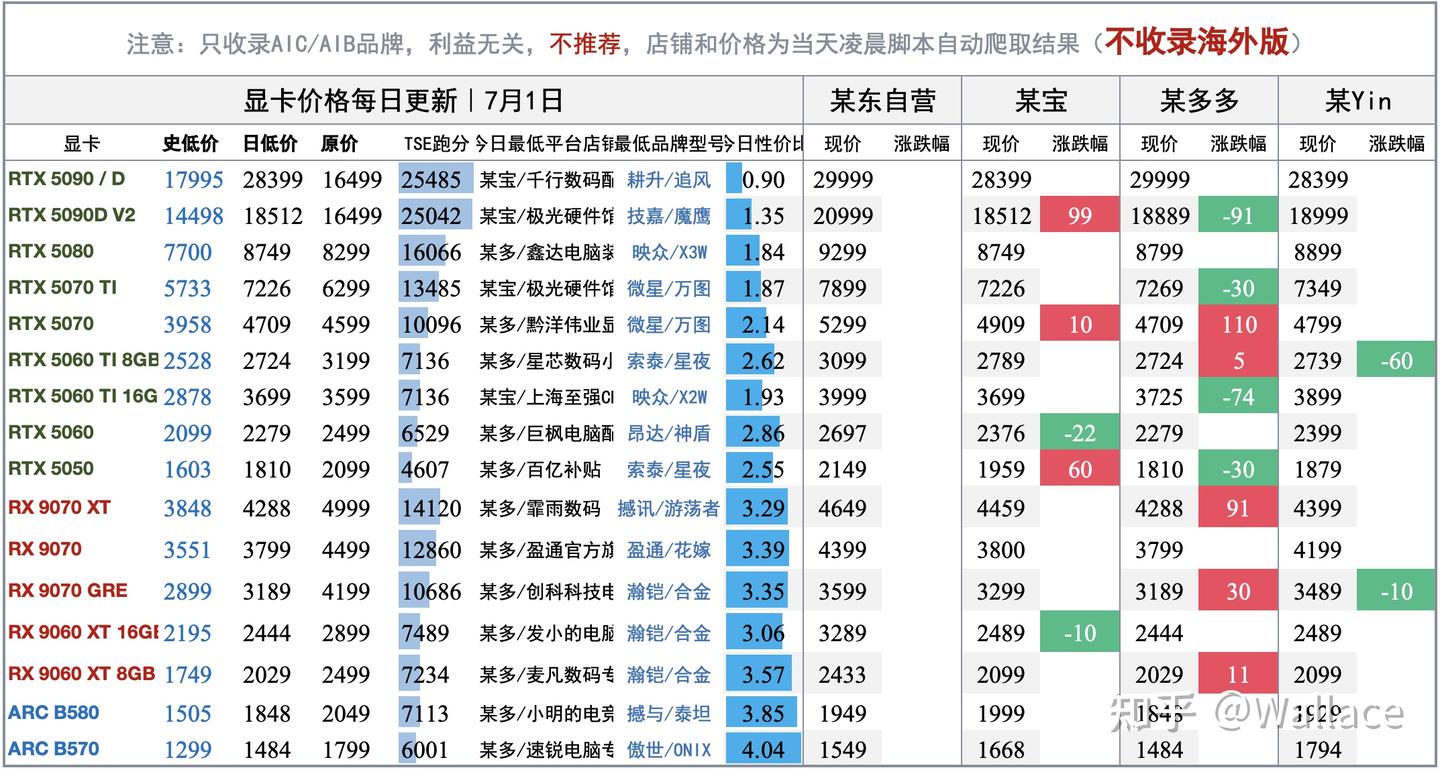Click the red '91' cell in RX 9070 XT row

point(1238,508)
